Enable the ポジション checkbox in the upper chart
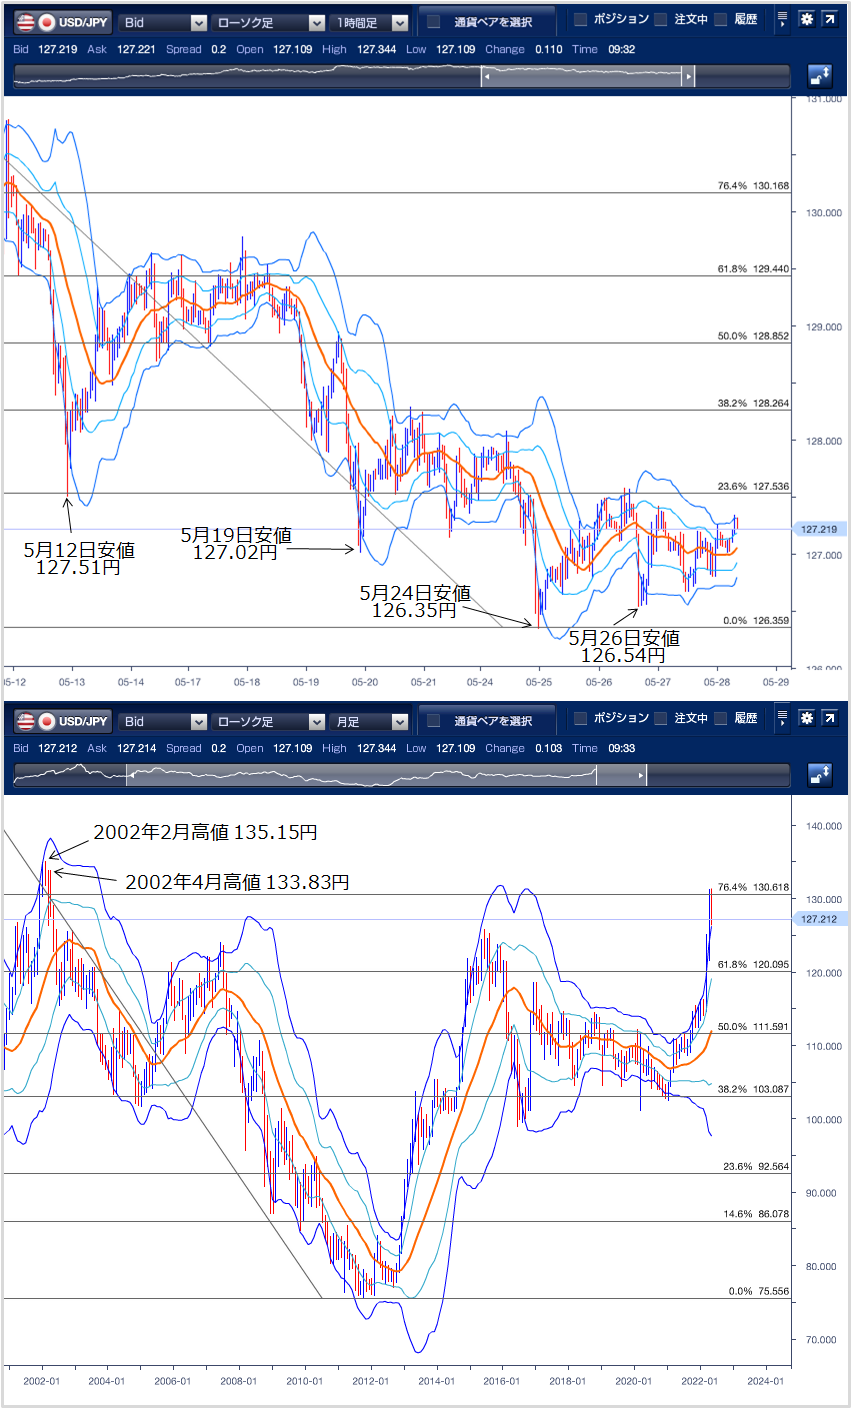This screenshot has height=1409, width=852. (x=580, y=19)
